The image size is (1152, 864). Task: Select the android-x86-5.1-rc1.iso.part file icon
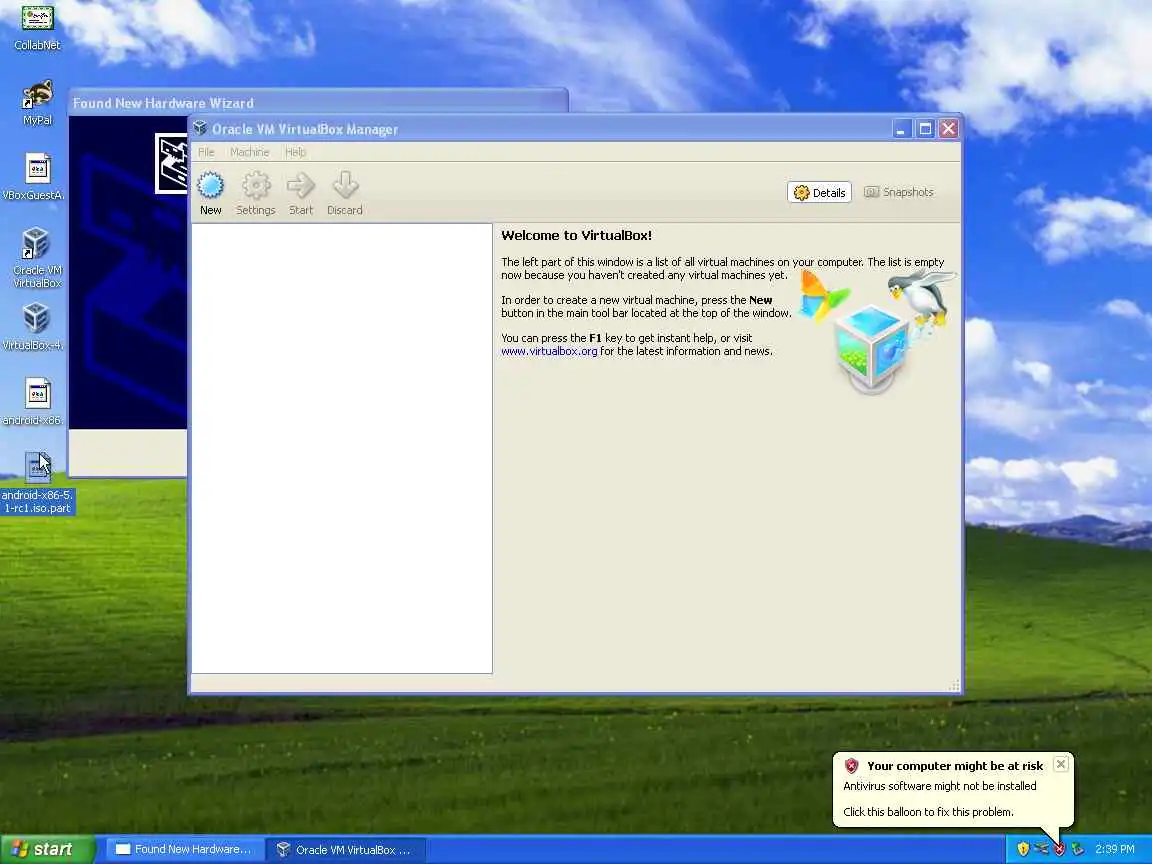(x=37, y=483)
